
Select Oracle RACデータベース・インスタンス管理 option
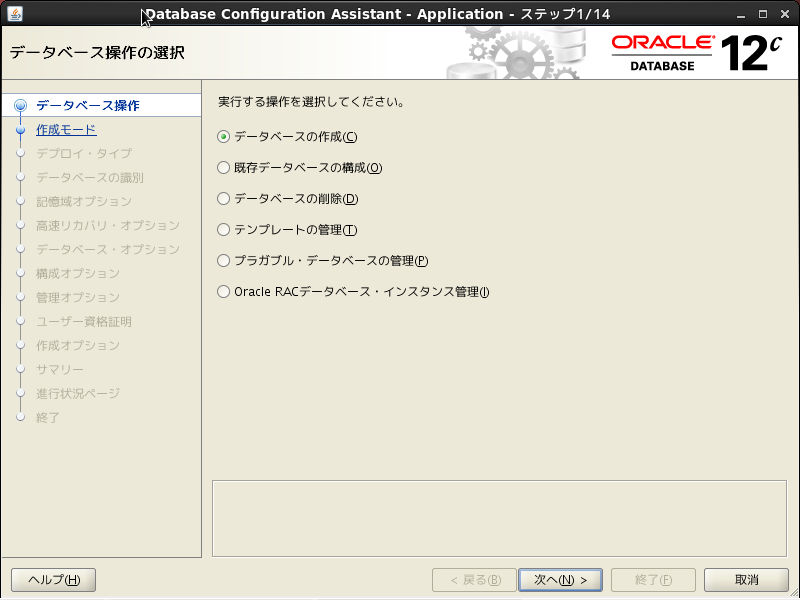click(x=353, y=292)
